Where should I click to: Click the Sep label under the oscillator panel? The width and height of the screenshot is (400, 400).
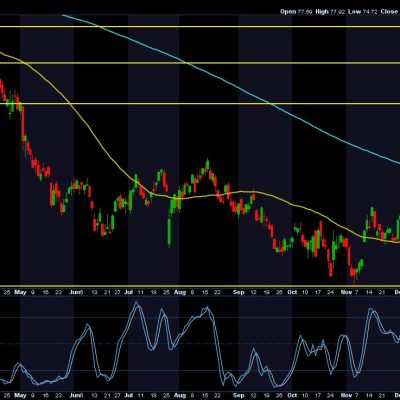click(238, 395)
